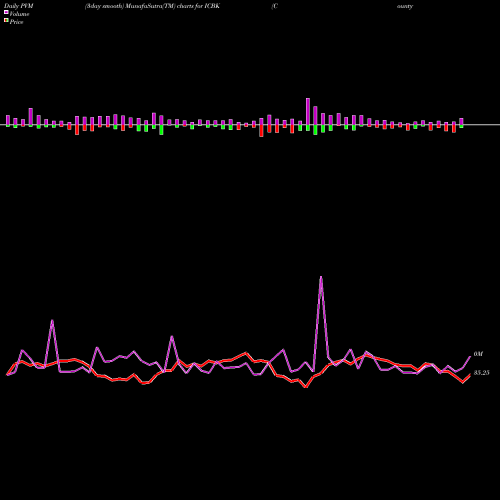The image size is (500, 500).
Task: Click the MunafaSutra charts for ICBK title
Action: (152, 6)
